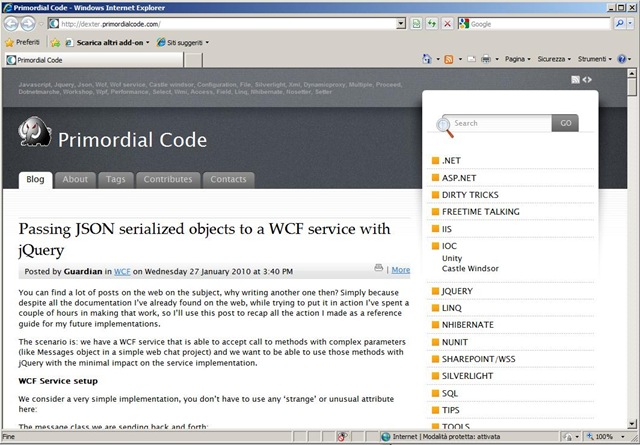The height and width of the screenshot is (445, 640).
Task: Click the scroll down arrow of page scrollbar
Action: pos(631,424)
